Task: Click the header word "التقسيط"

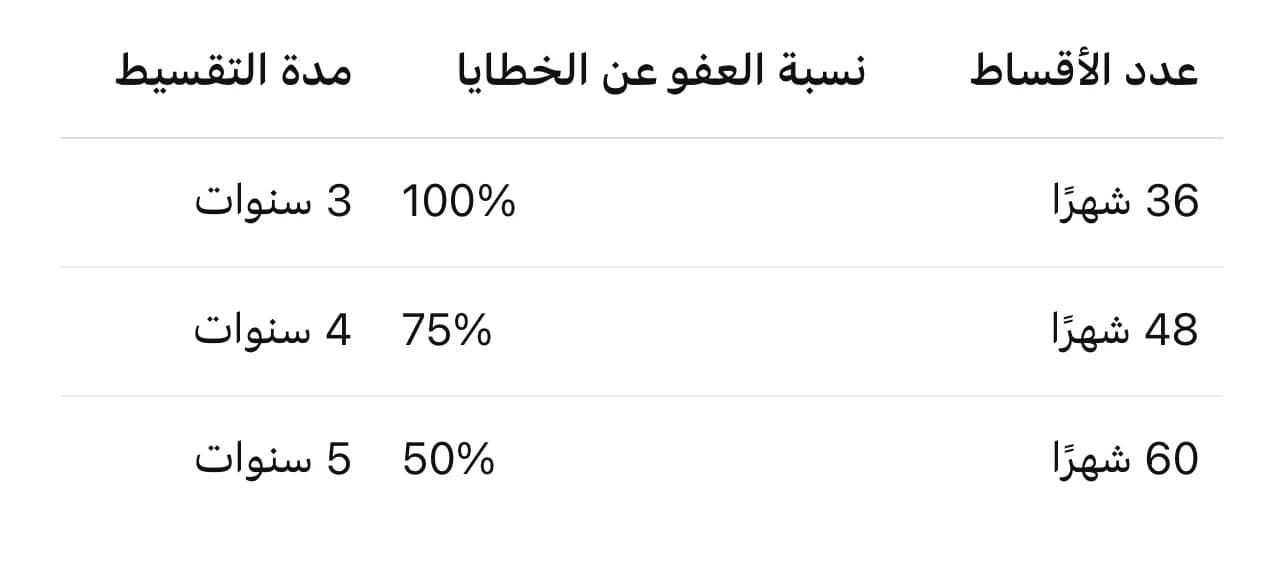Action: 186,72
